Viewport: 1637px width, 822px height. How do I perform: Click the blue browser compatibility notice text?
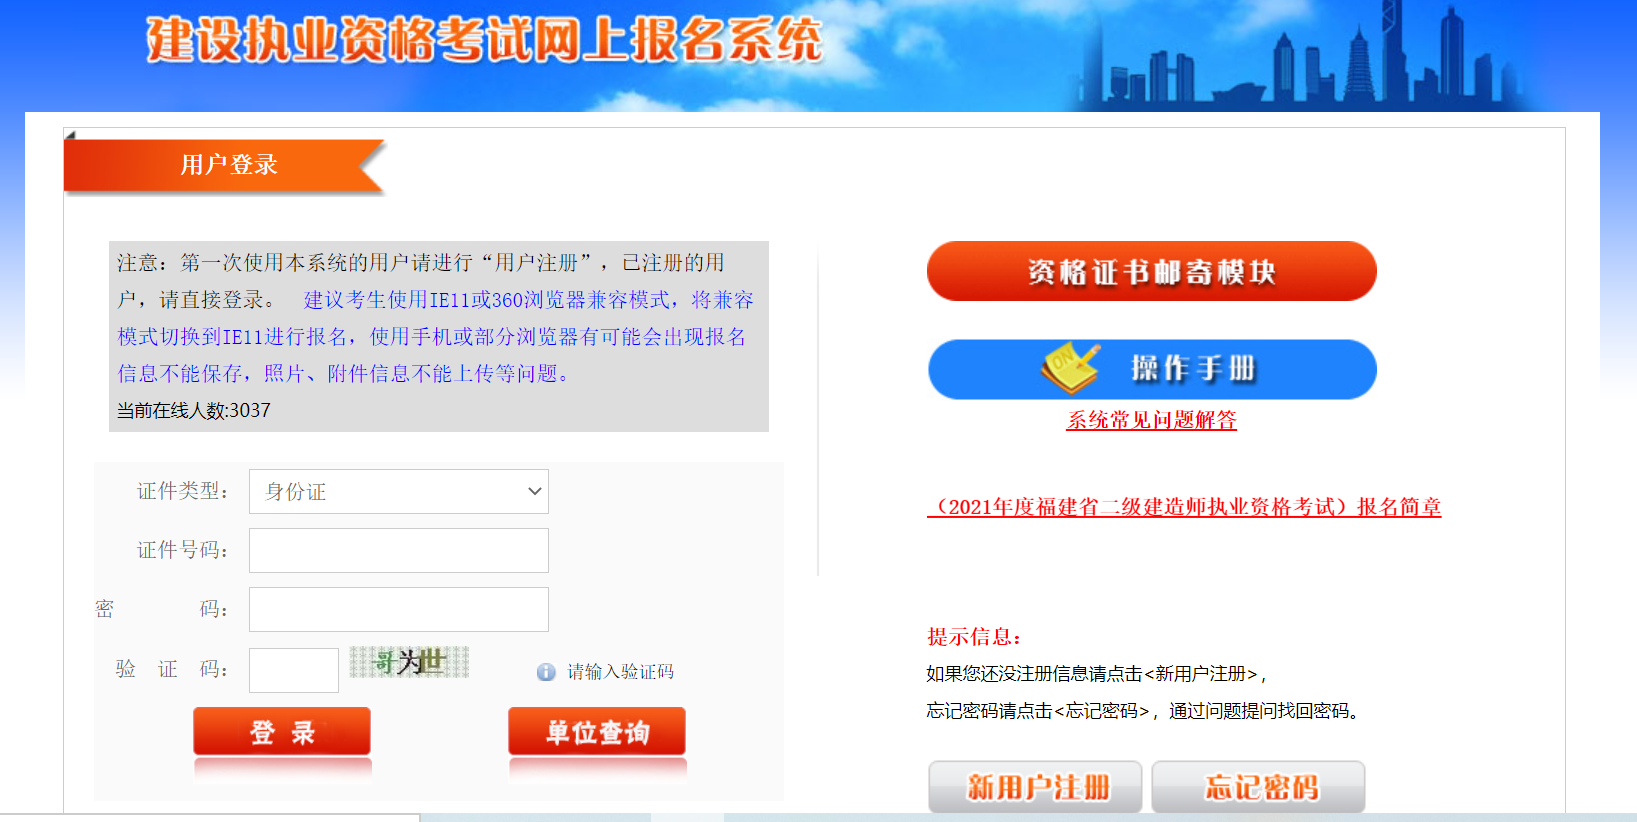coord(435,337)
